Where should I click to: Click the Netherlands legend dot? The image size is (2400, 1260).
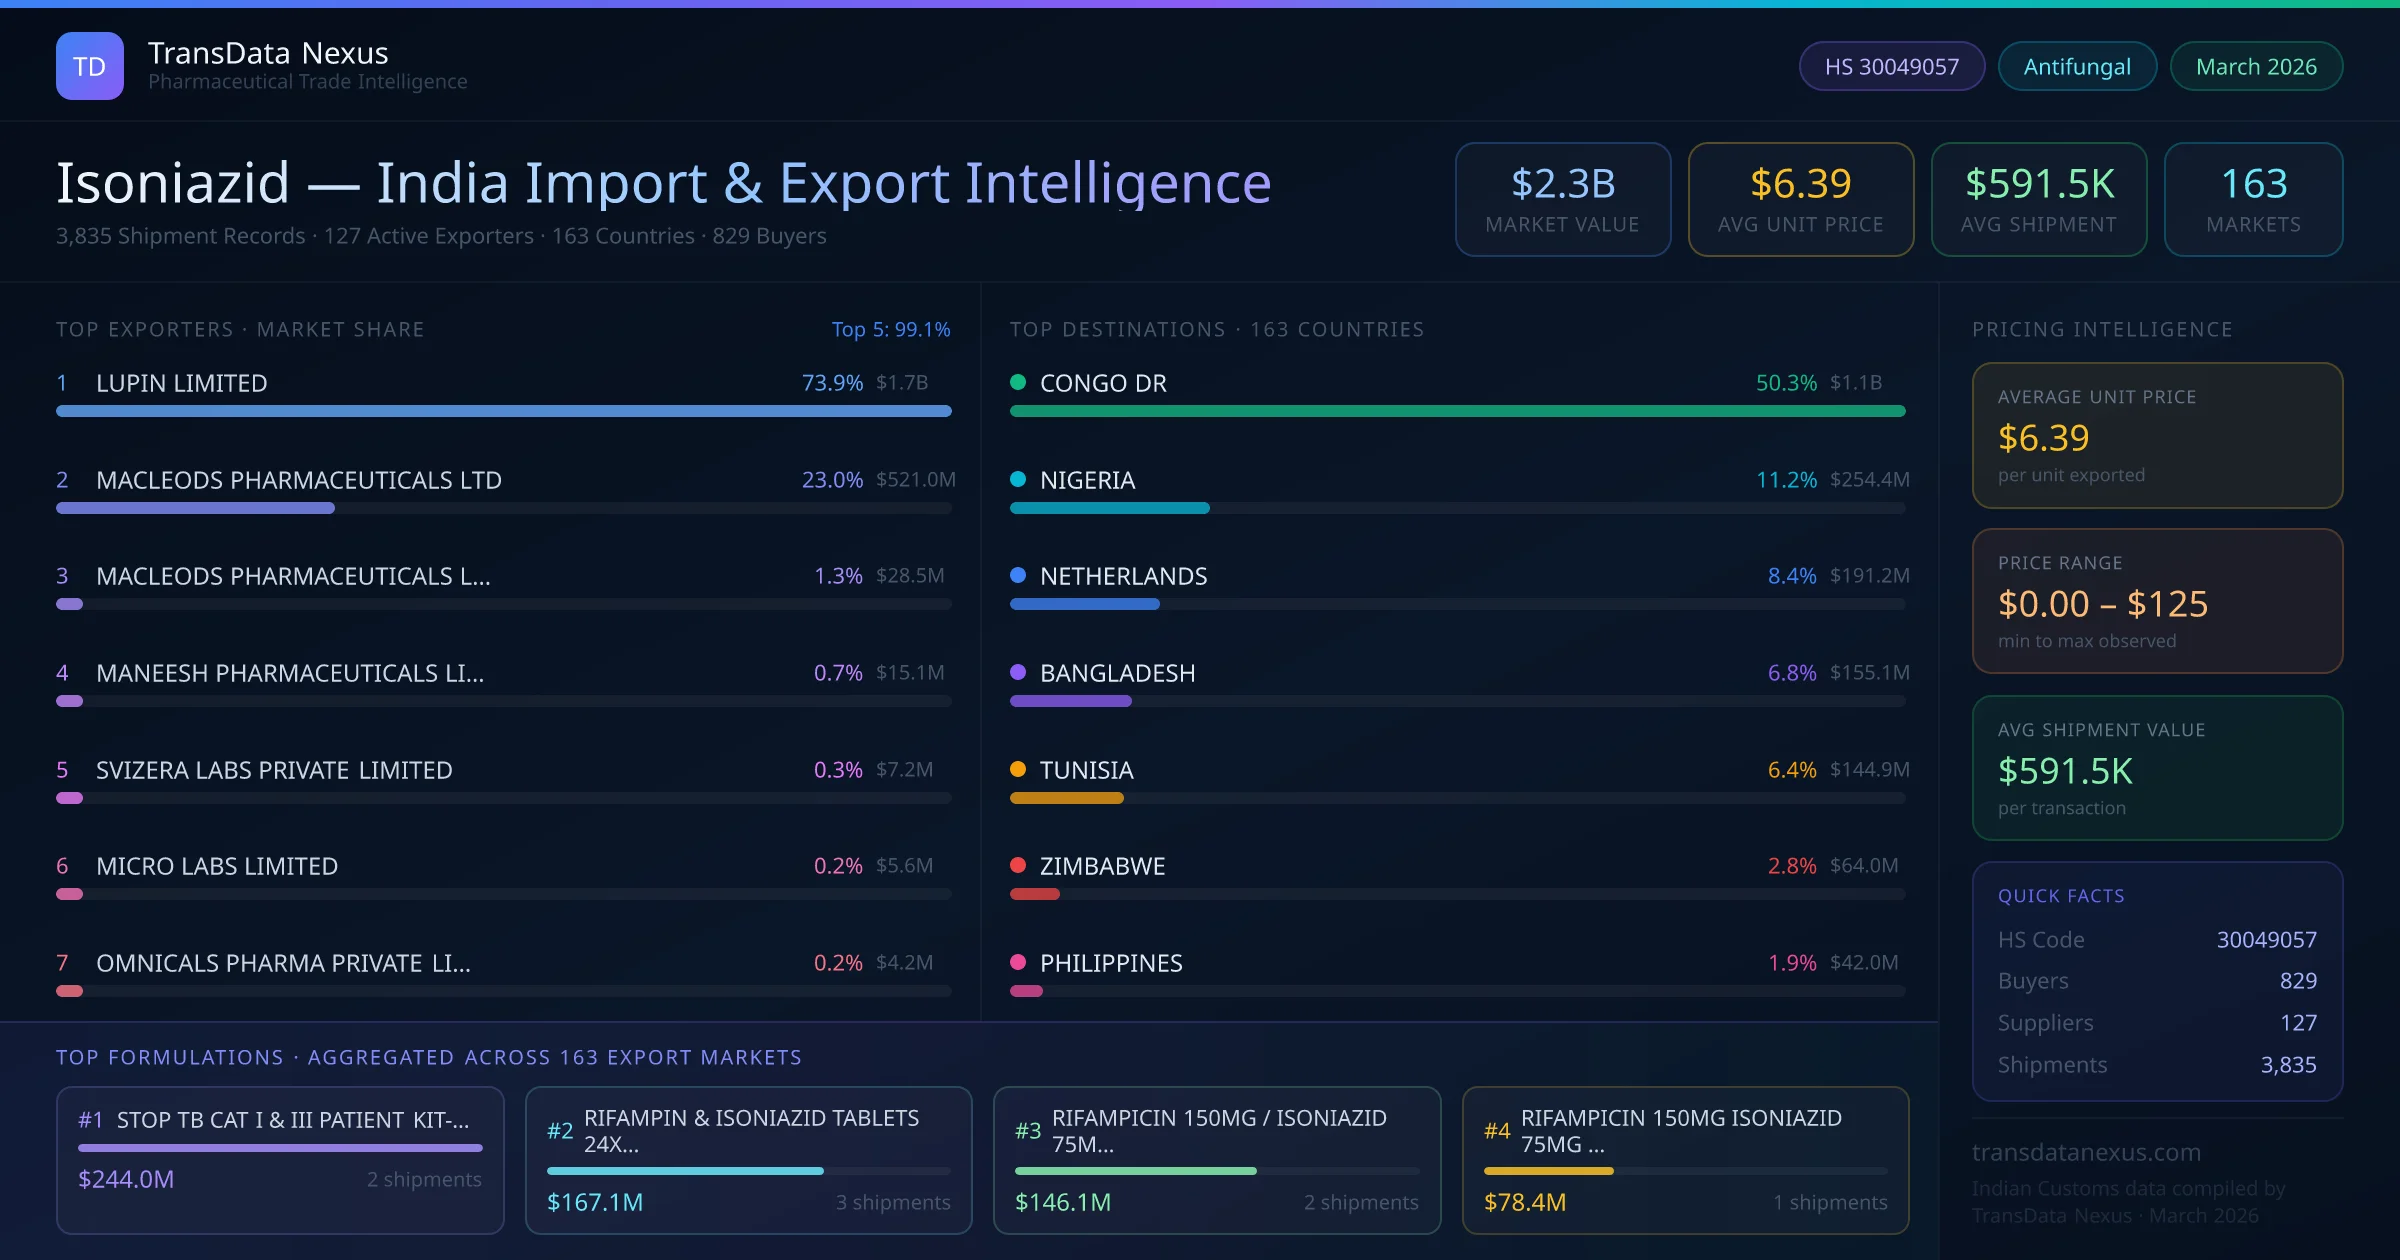coord(1018,576)
